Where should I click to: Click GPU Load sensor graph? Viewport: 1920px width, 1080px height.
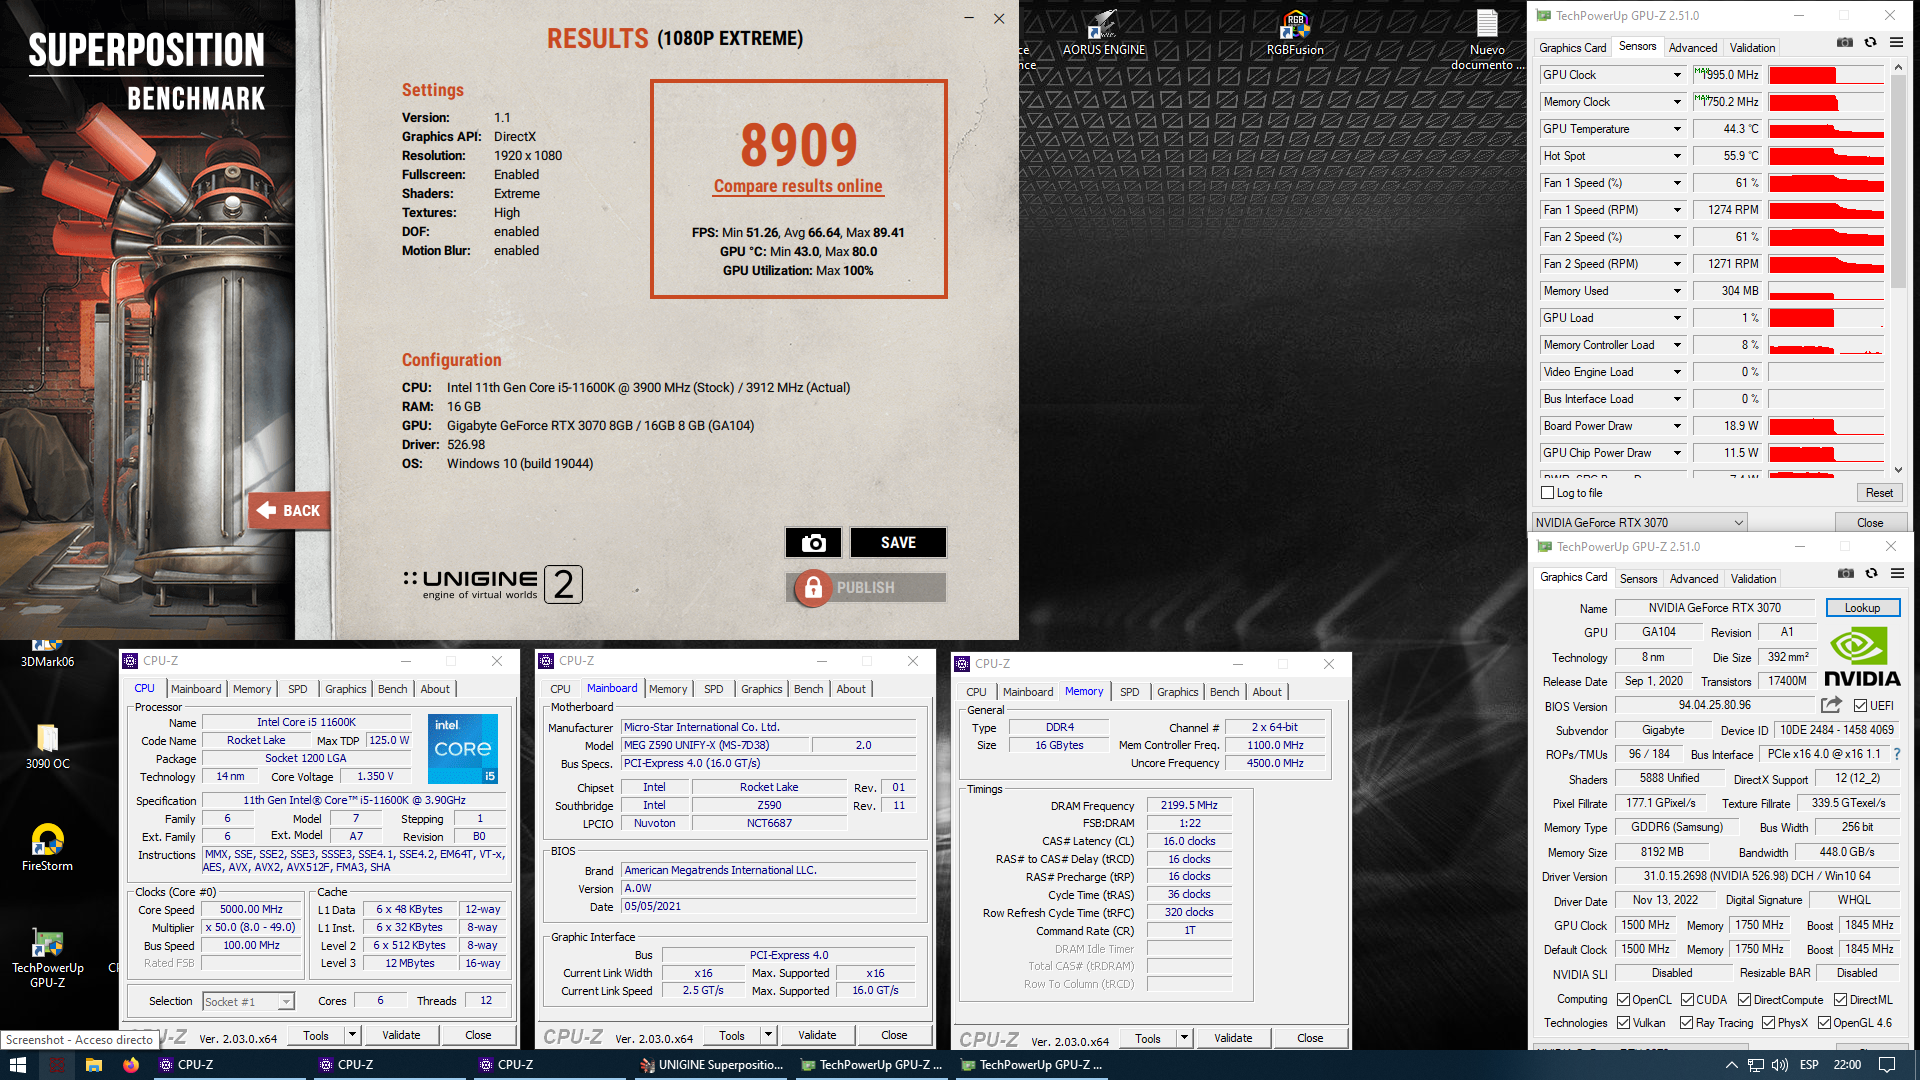click(1826, 318)
